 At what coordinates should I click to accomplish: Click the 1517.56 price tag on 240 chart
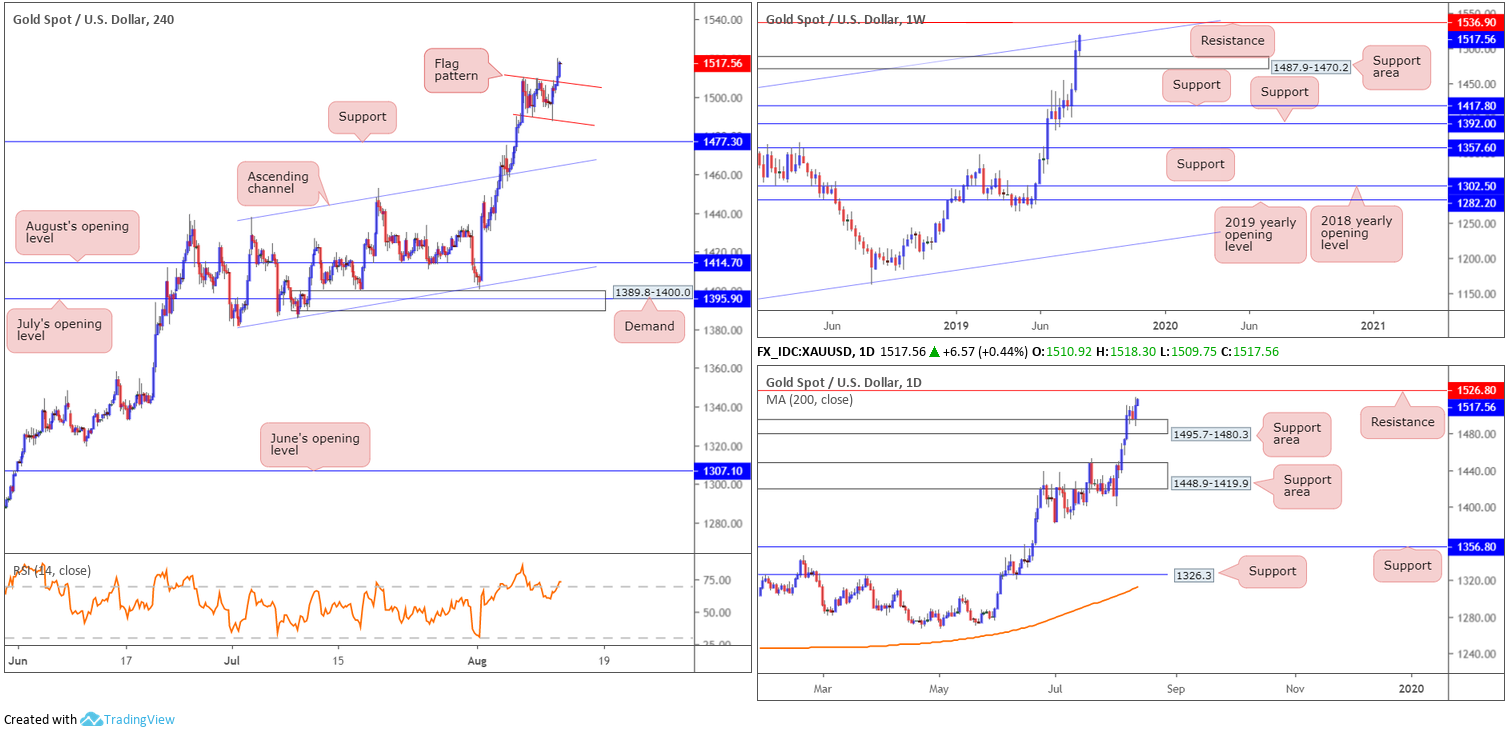click(722, 62)
